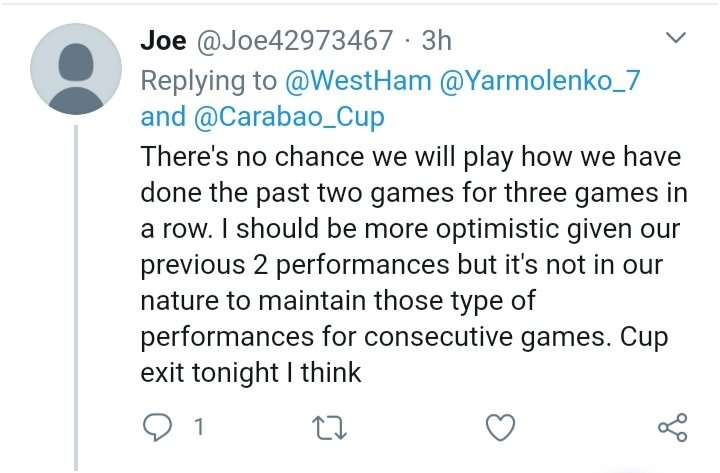This screenshot has width=720, height=473.
Task: Click the tweet's last line "exit tonight I think"
Action: (251, 372)
